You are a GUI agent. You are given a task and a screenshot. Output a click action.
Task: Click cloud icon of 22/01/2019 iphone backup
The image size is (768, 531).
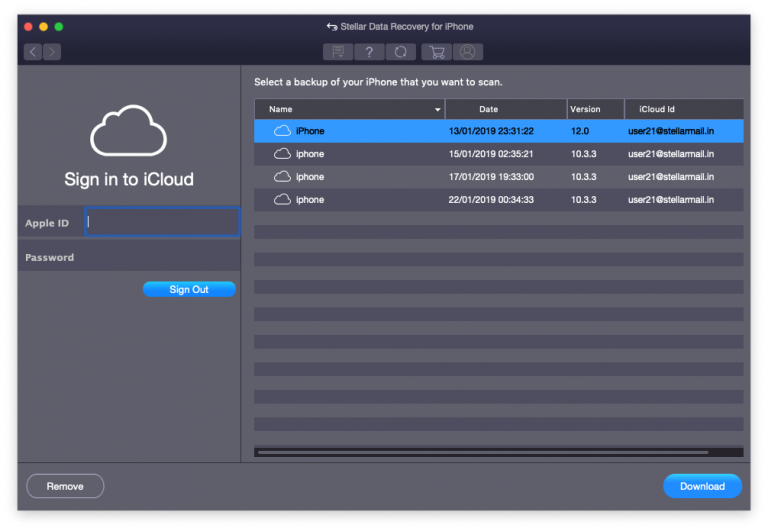[282, 200]
